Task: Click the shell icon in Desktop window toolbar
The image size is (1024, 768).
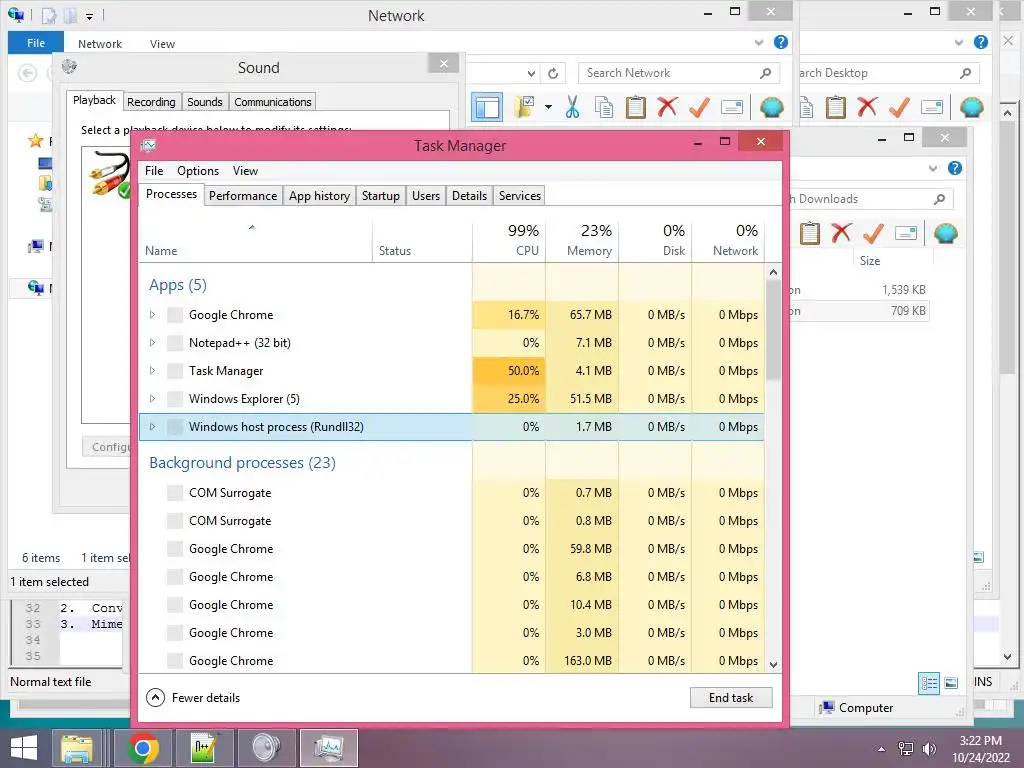Action: 972,107
